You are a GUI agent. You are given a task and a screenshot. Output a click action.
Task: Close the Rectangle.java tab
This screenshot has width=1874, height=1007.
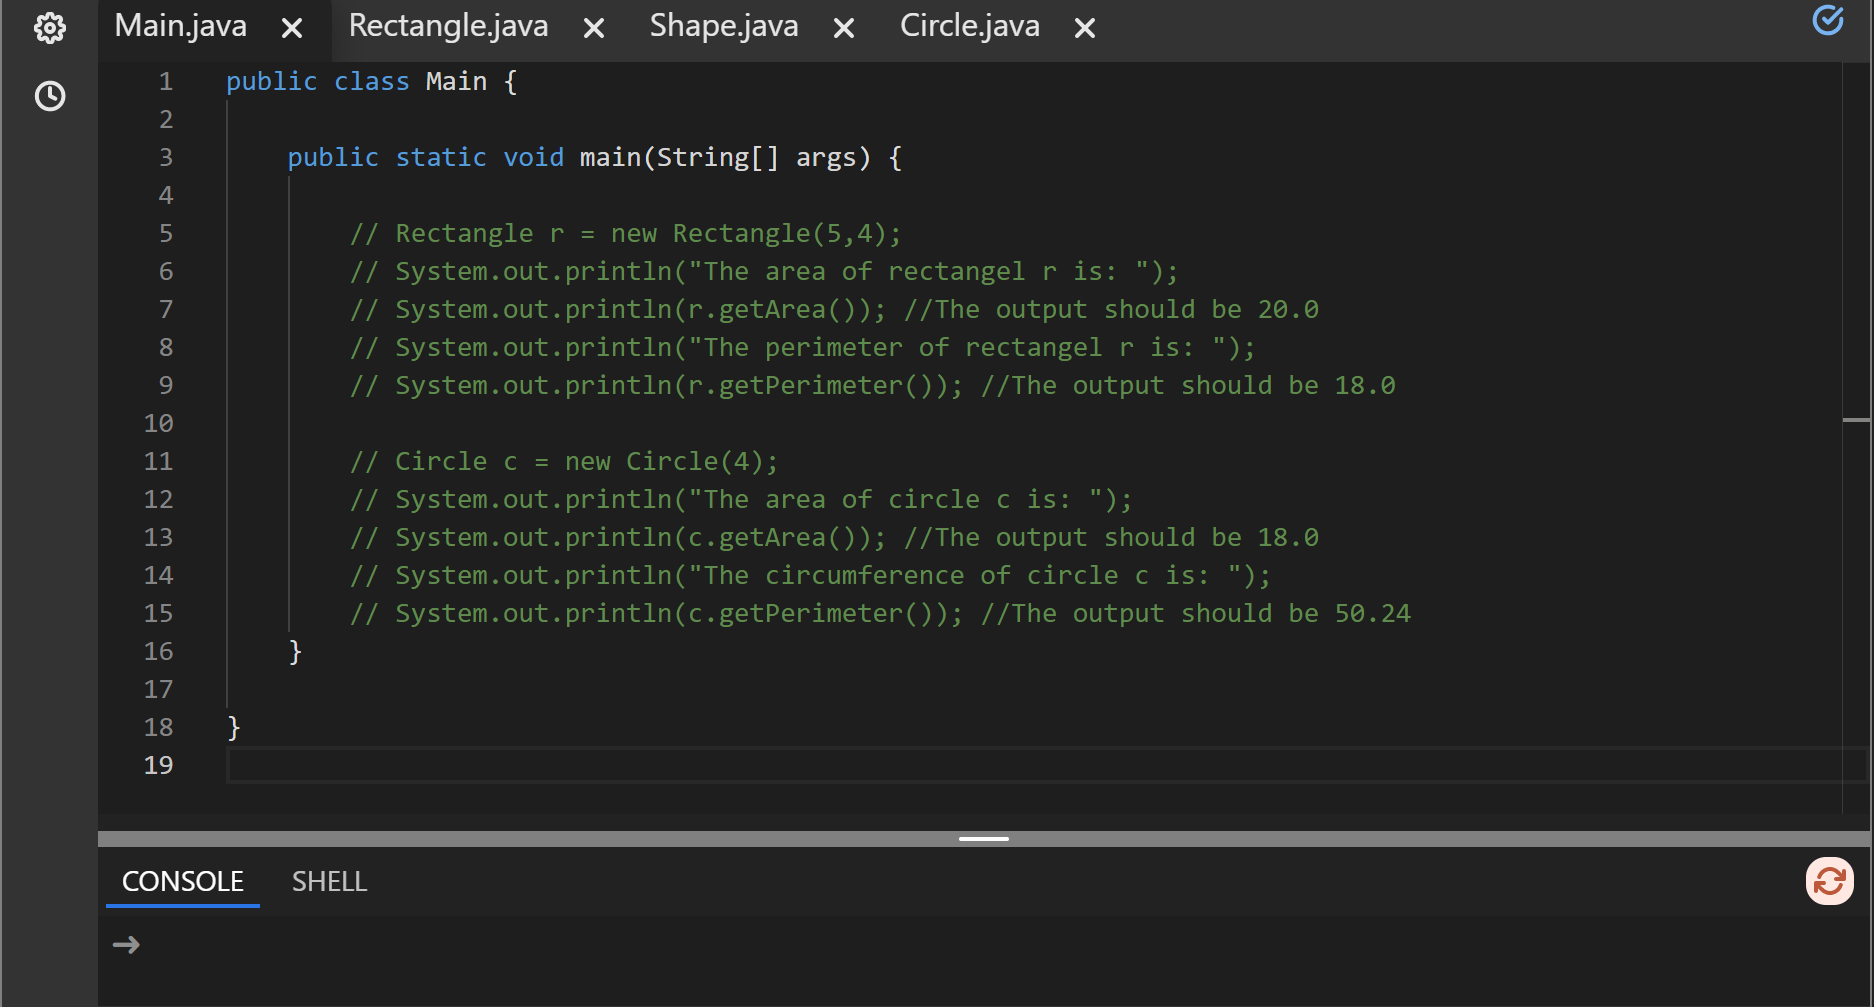point(593,28)
